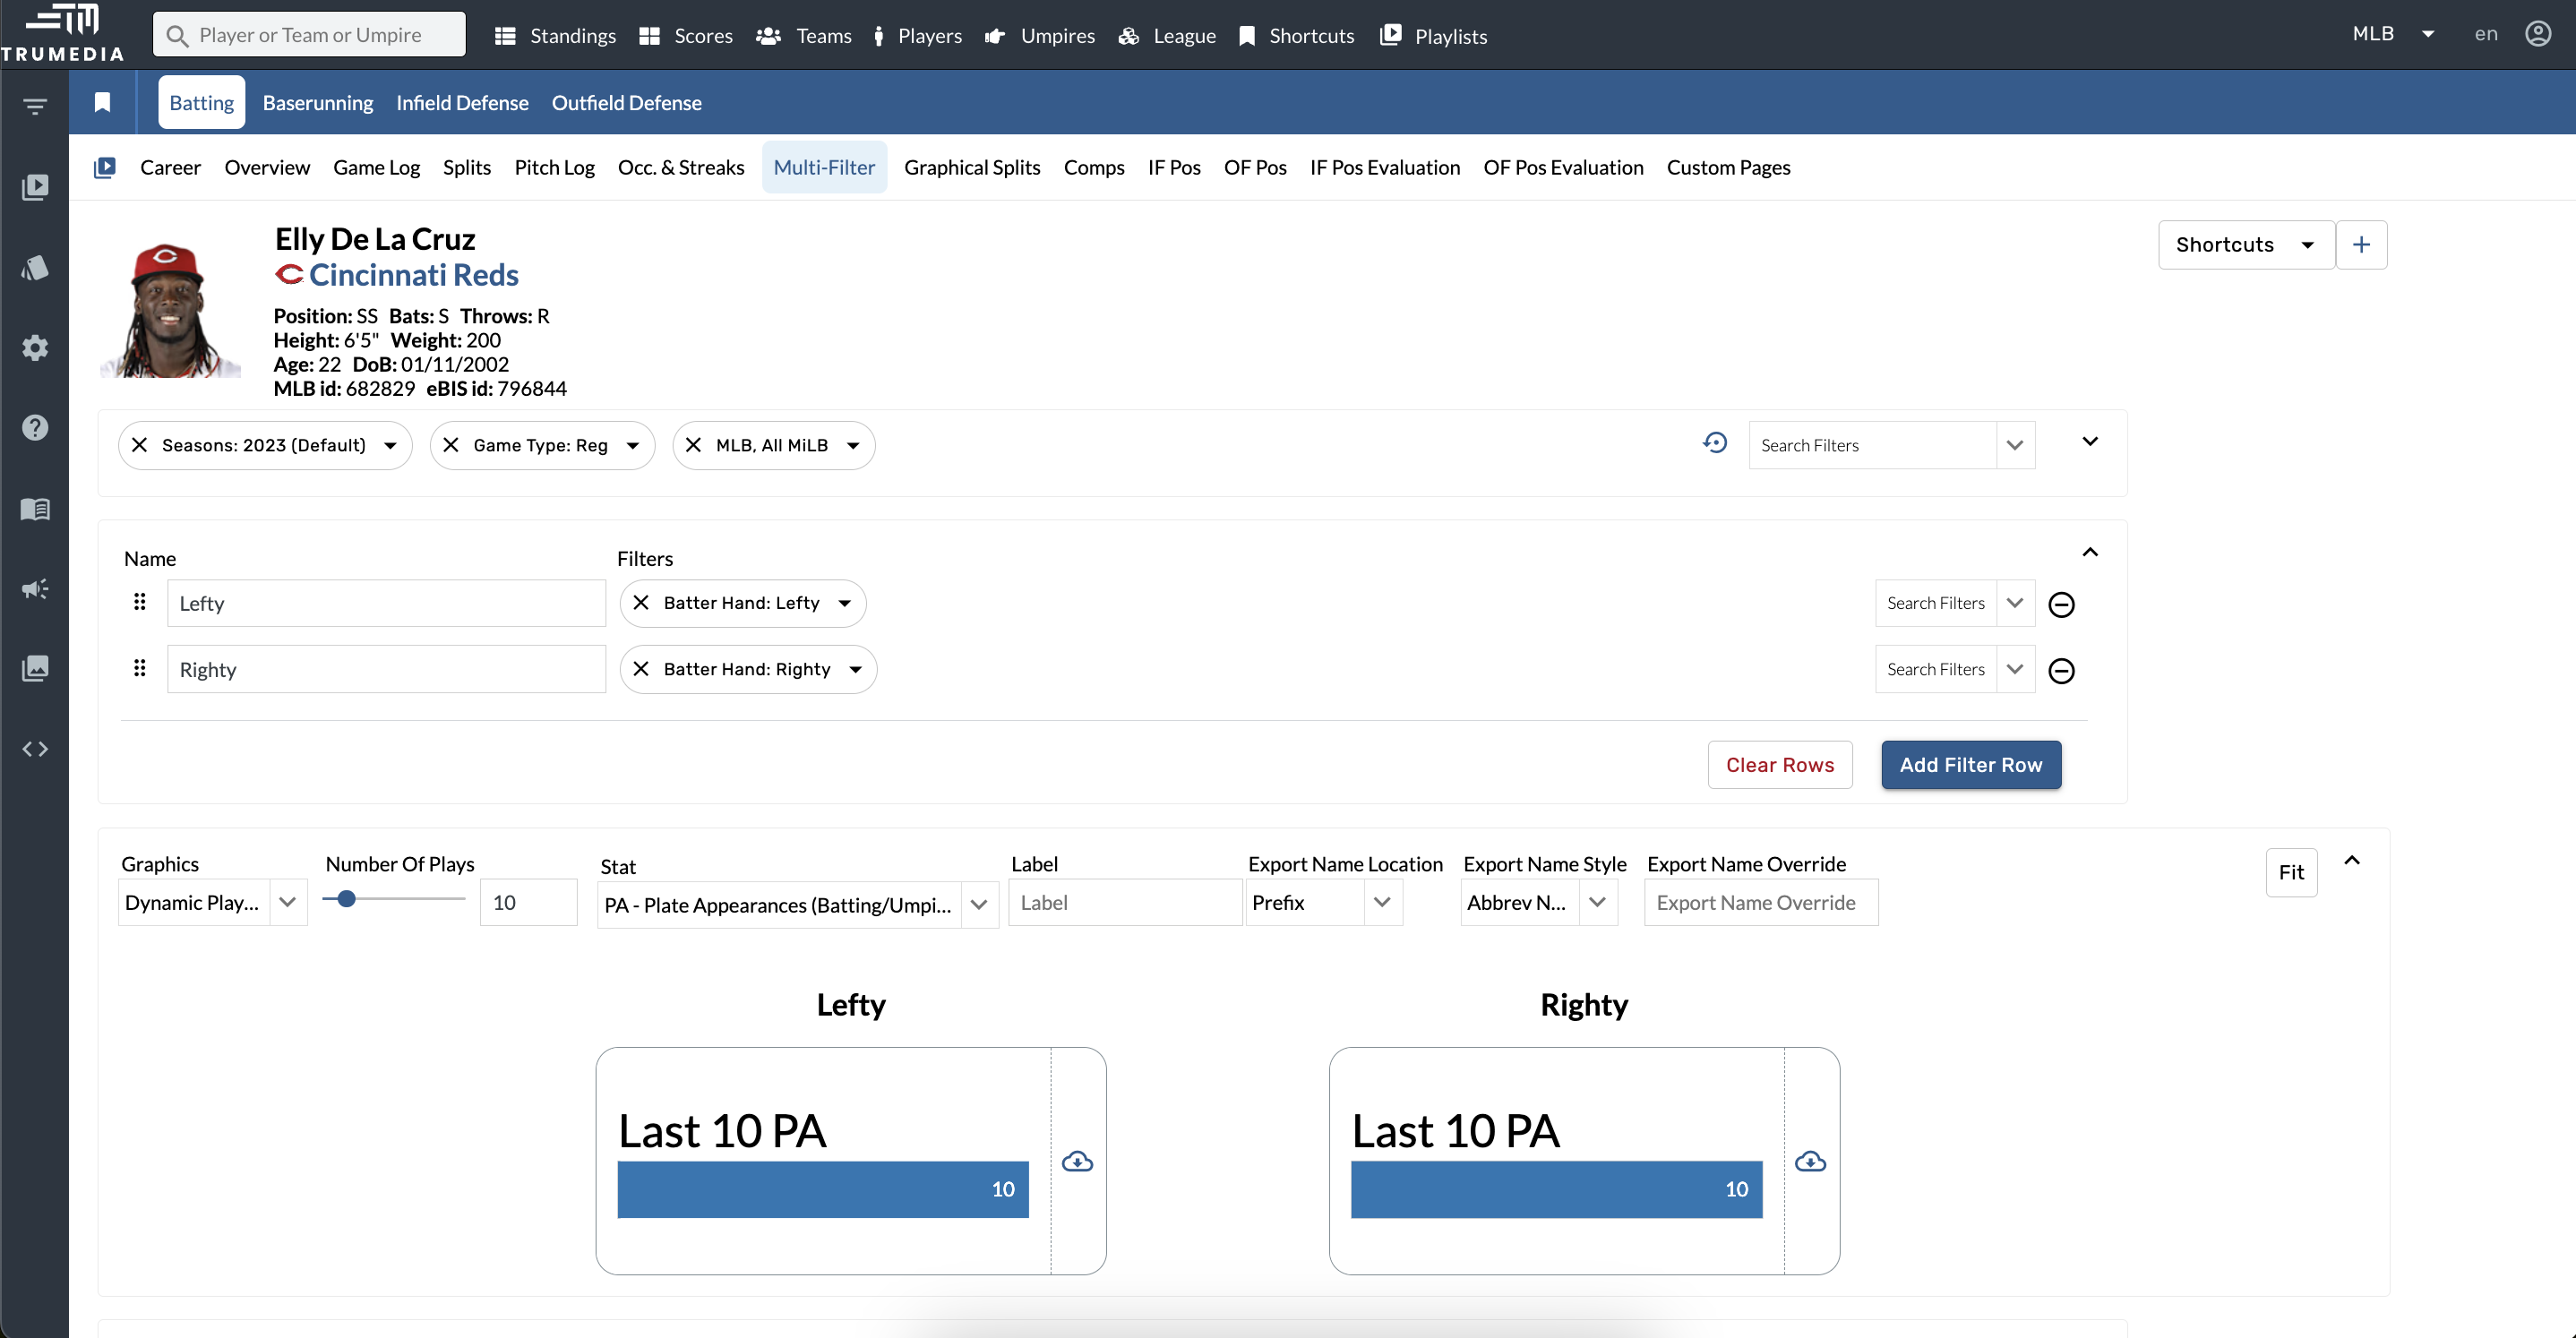The height and width of the screenshot is (1338, 2576).
Task: Remove the Lefty filter row with minus icon
Action: pos(2062,604)
